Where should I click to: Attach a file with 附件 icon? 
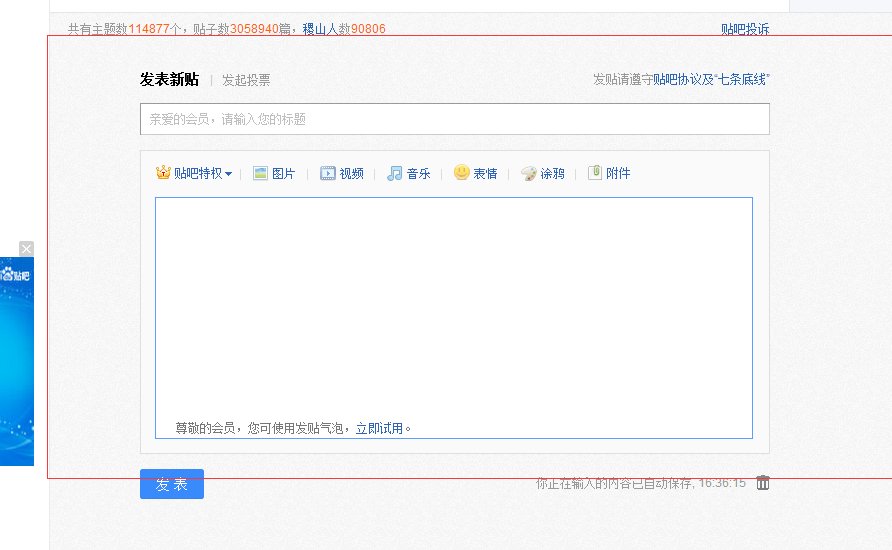tap(609, 173)
